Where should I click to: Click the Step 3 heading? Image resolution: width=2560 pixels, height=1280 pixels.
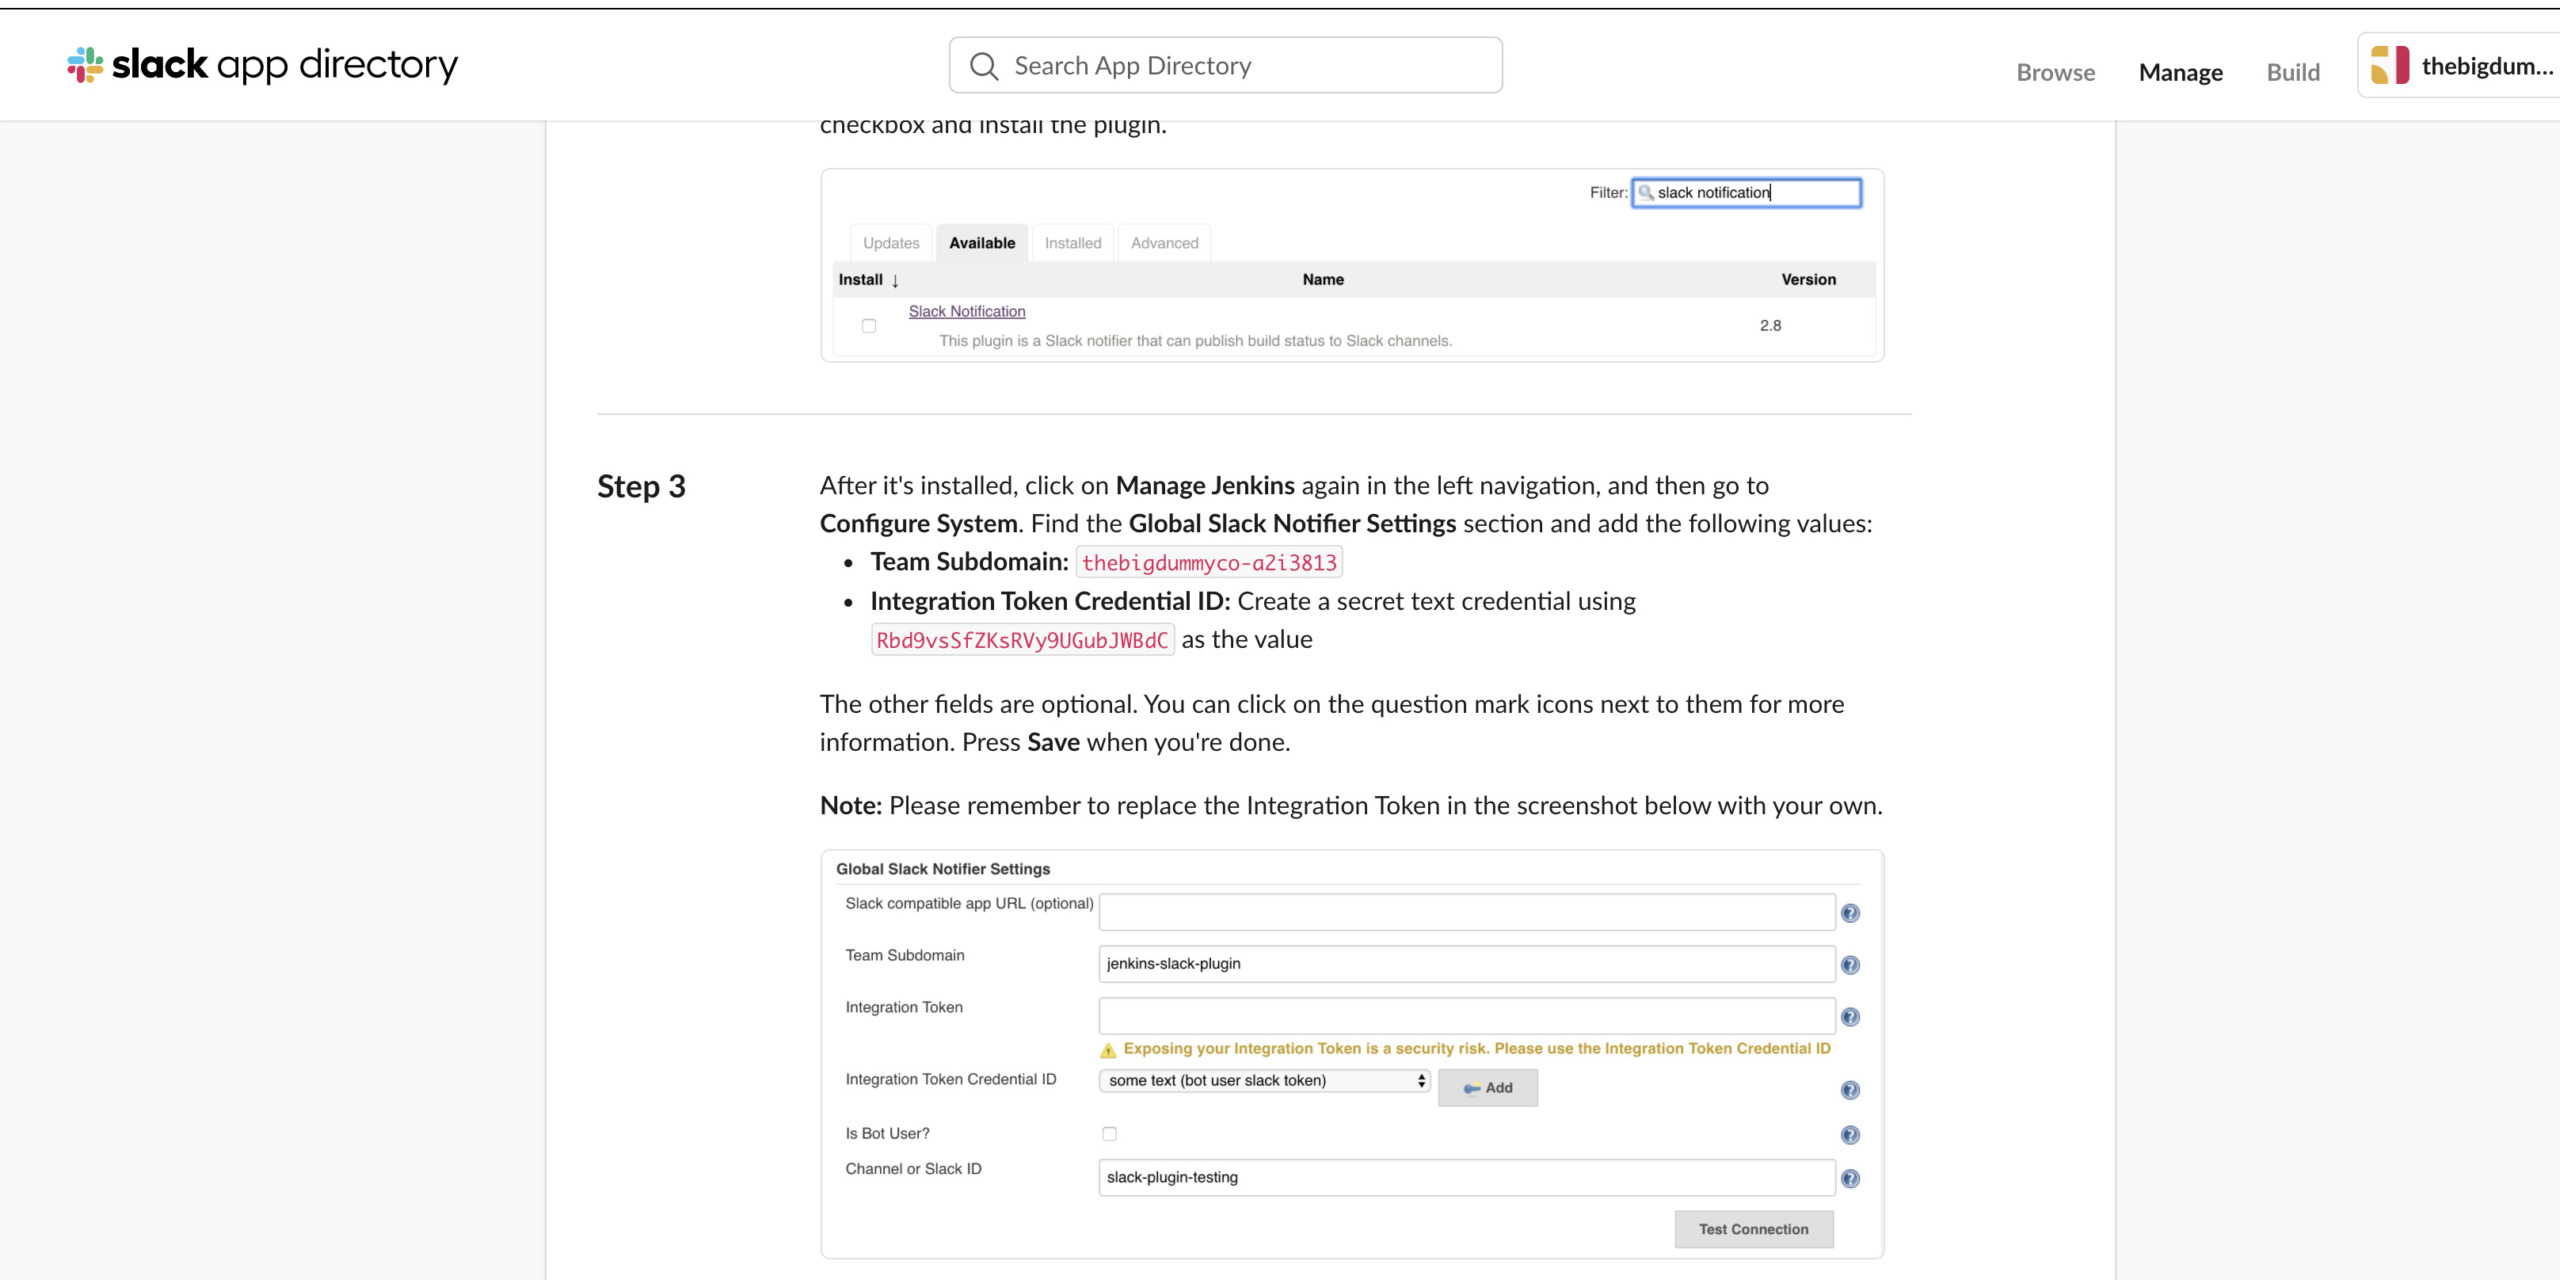[x=641, y=486]
